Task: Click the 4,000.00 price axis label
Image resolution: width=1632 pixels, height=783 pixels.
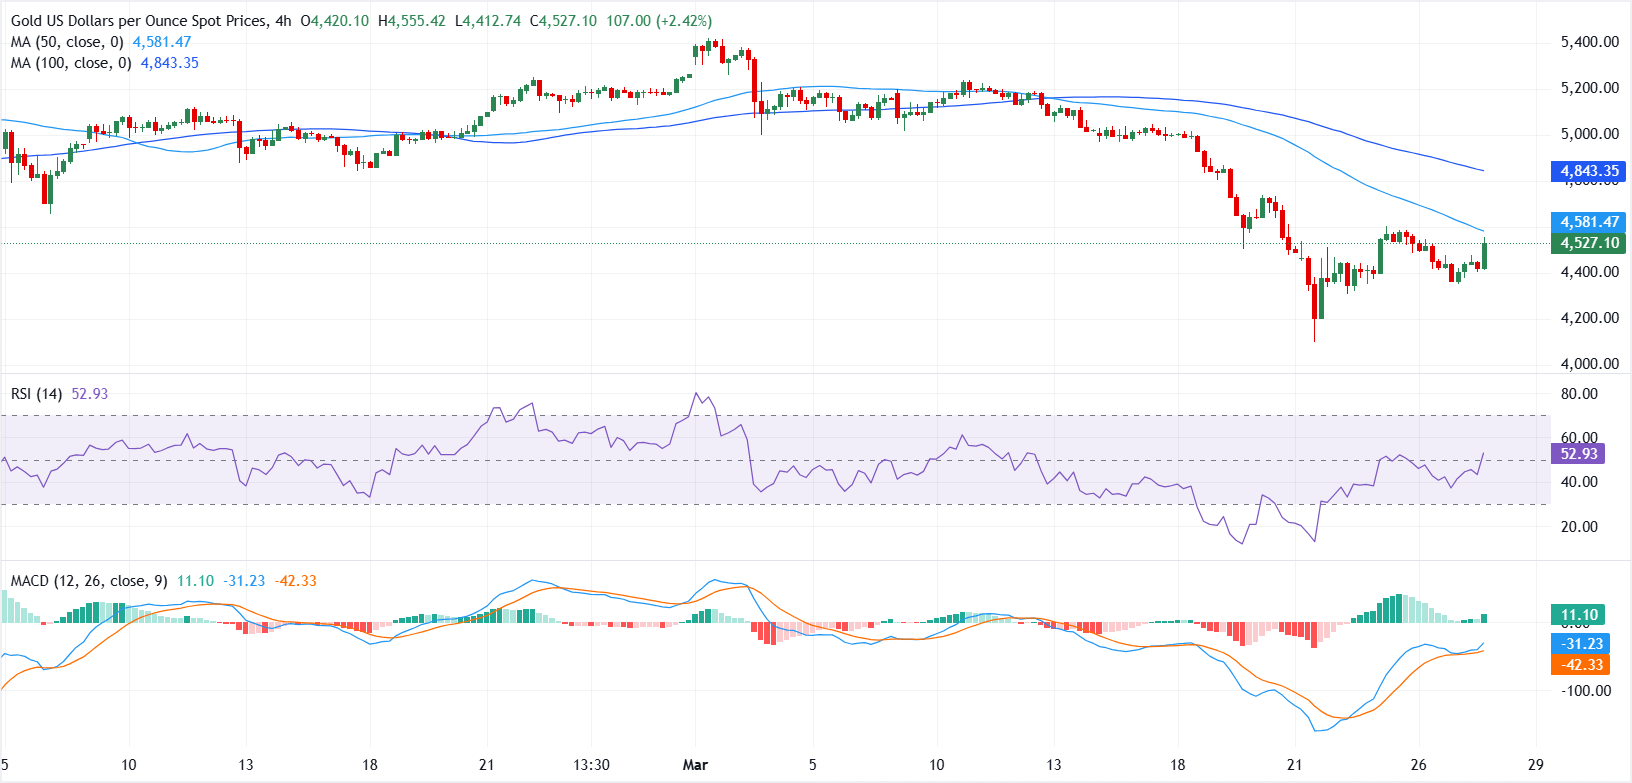Action: click(1589, 364)
